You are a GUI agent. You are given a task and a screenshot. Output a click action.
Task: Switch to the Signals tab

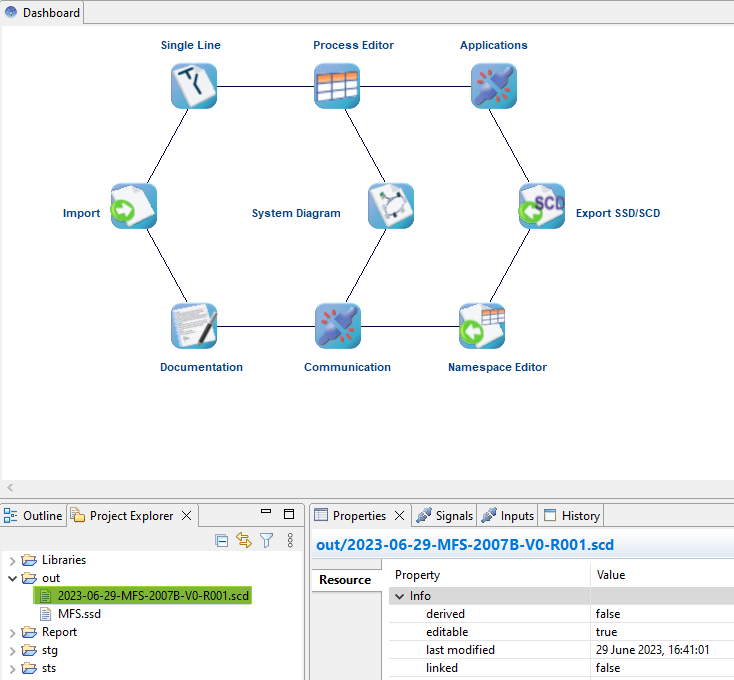(x=445, y=516)
